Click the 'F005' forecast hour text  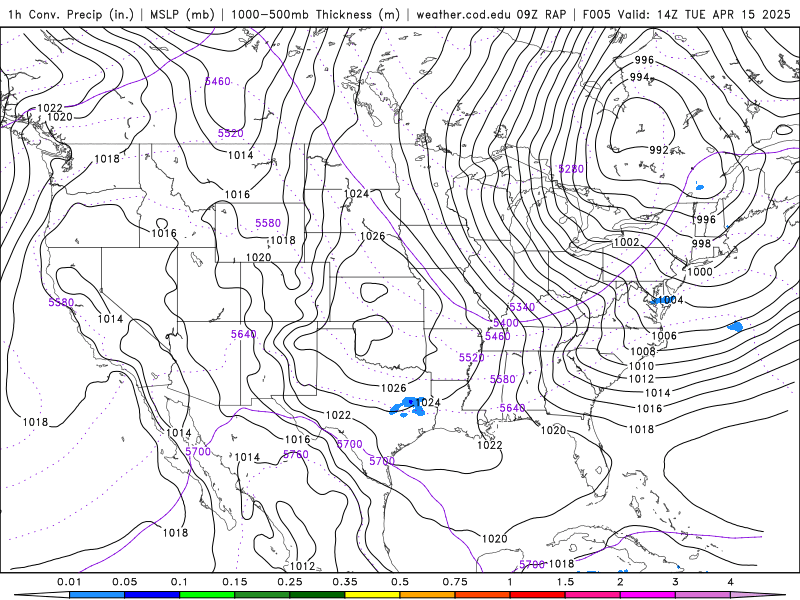tap(596, 14)
